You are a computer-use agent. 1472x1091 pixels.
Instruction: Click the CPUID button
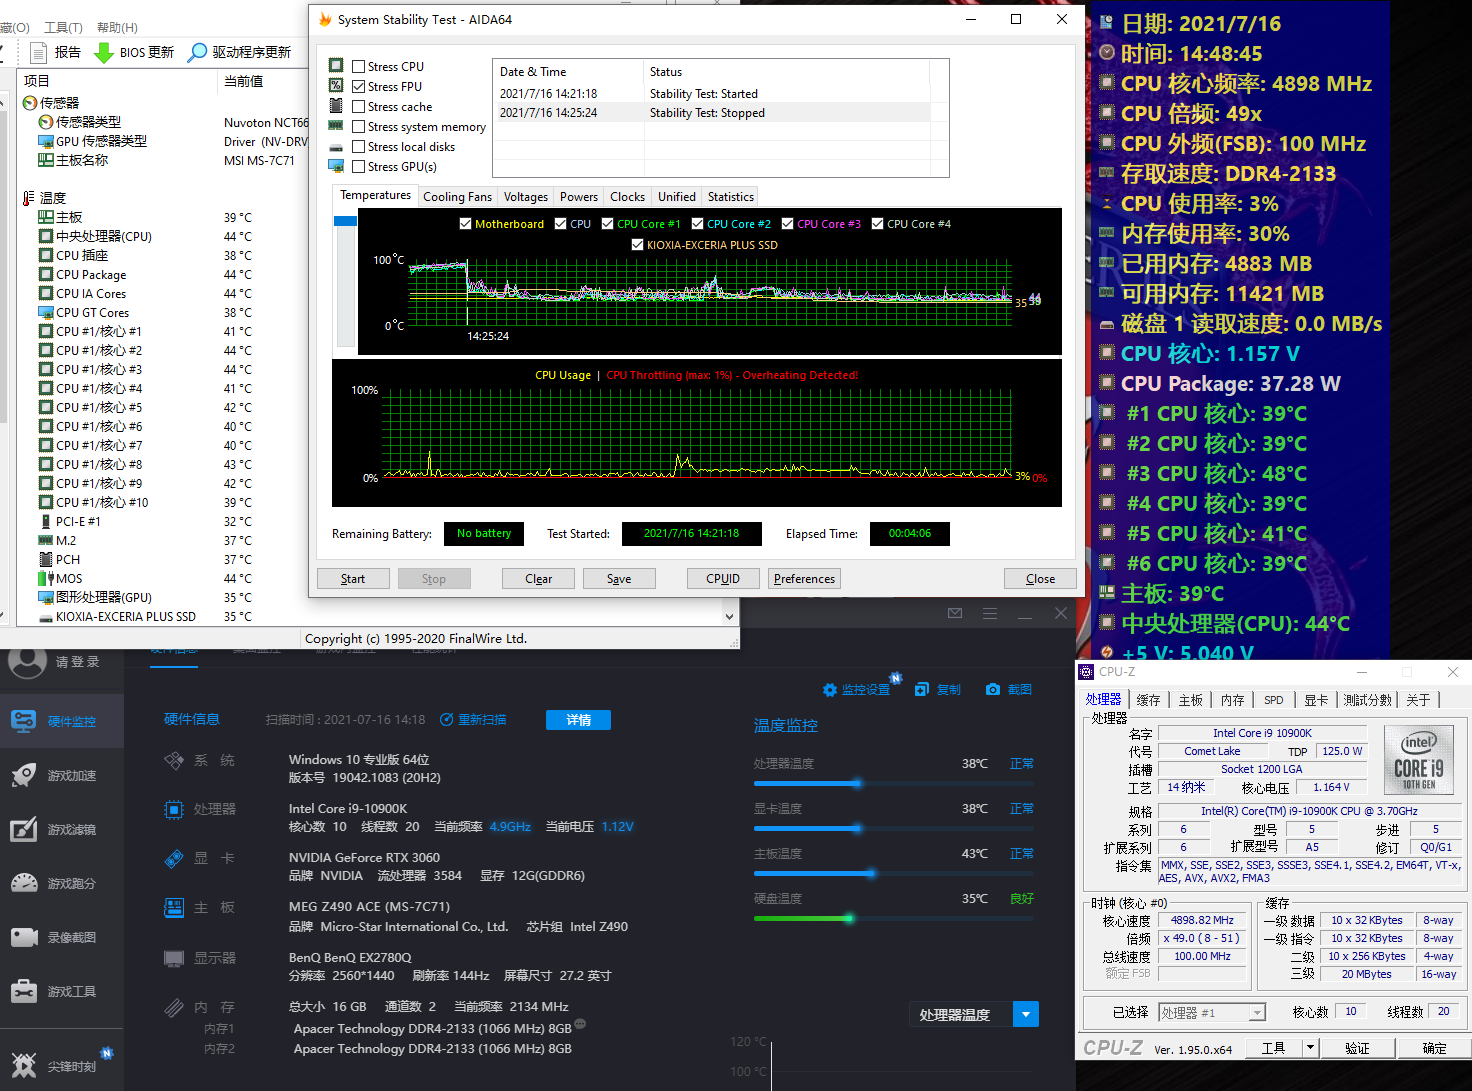723,579
